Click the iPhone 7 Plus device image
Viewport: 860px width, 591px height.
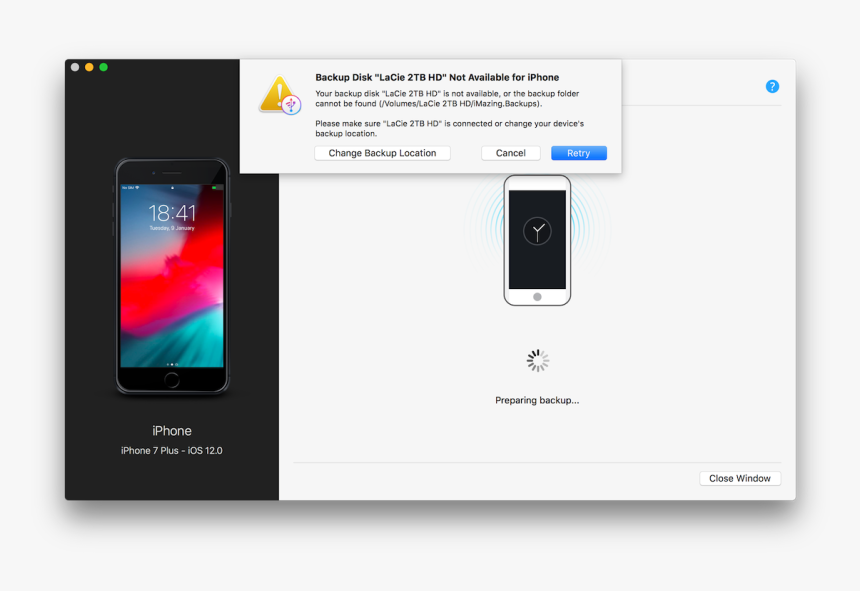tap(172, 276)
